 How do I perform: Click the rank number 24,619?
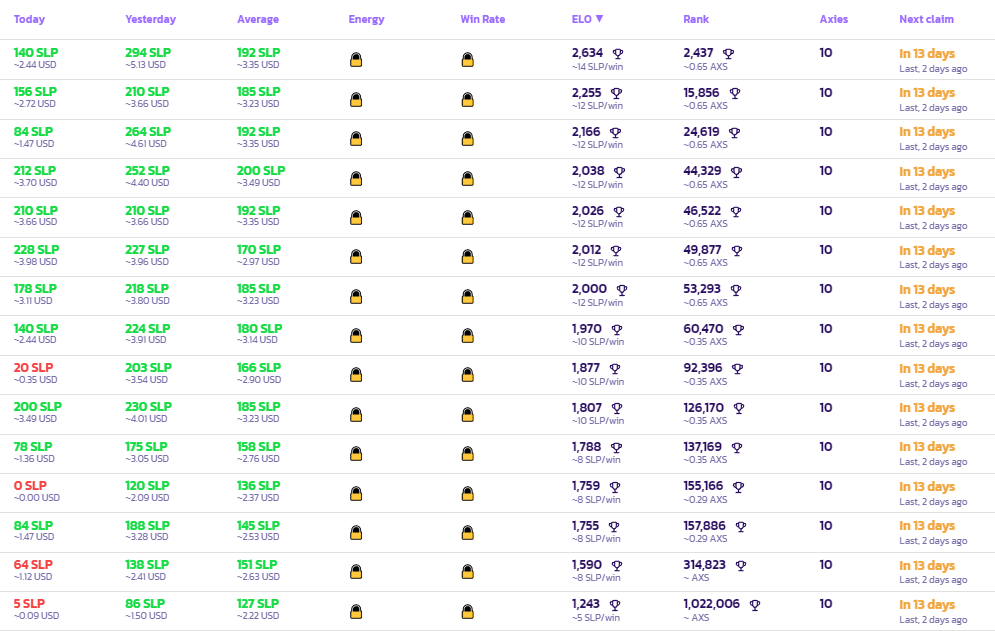pos(701,131)
